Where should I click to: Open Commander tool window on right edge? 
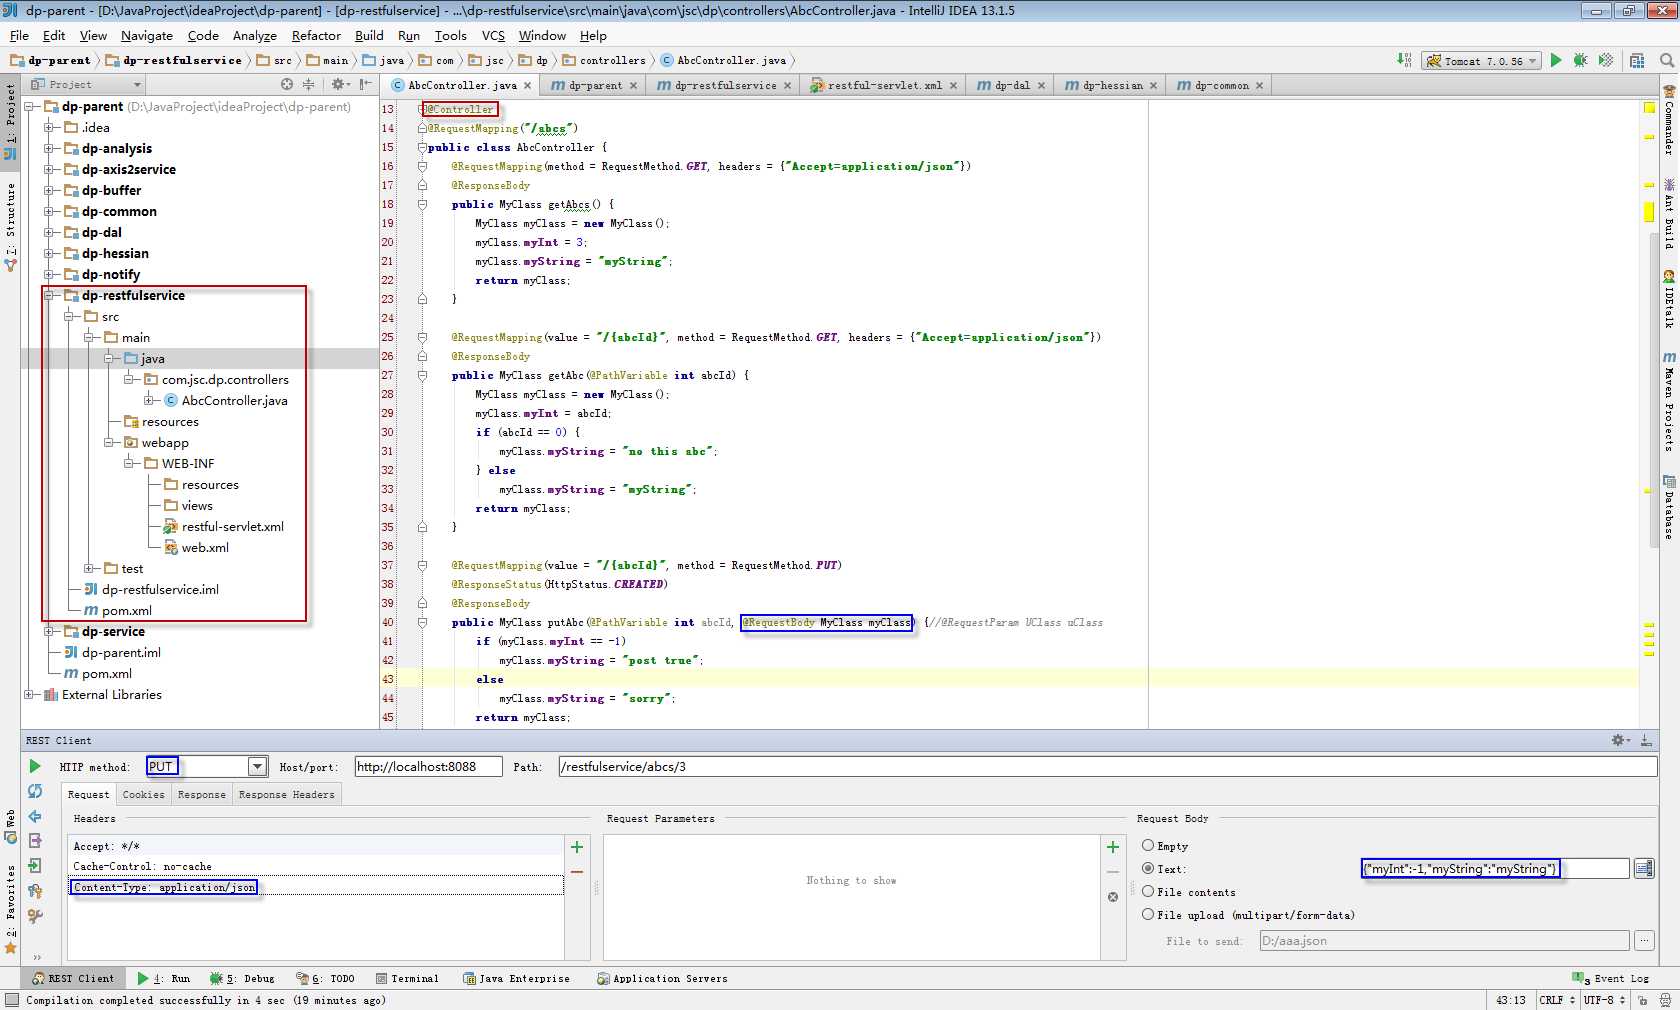1669,120
